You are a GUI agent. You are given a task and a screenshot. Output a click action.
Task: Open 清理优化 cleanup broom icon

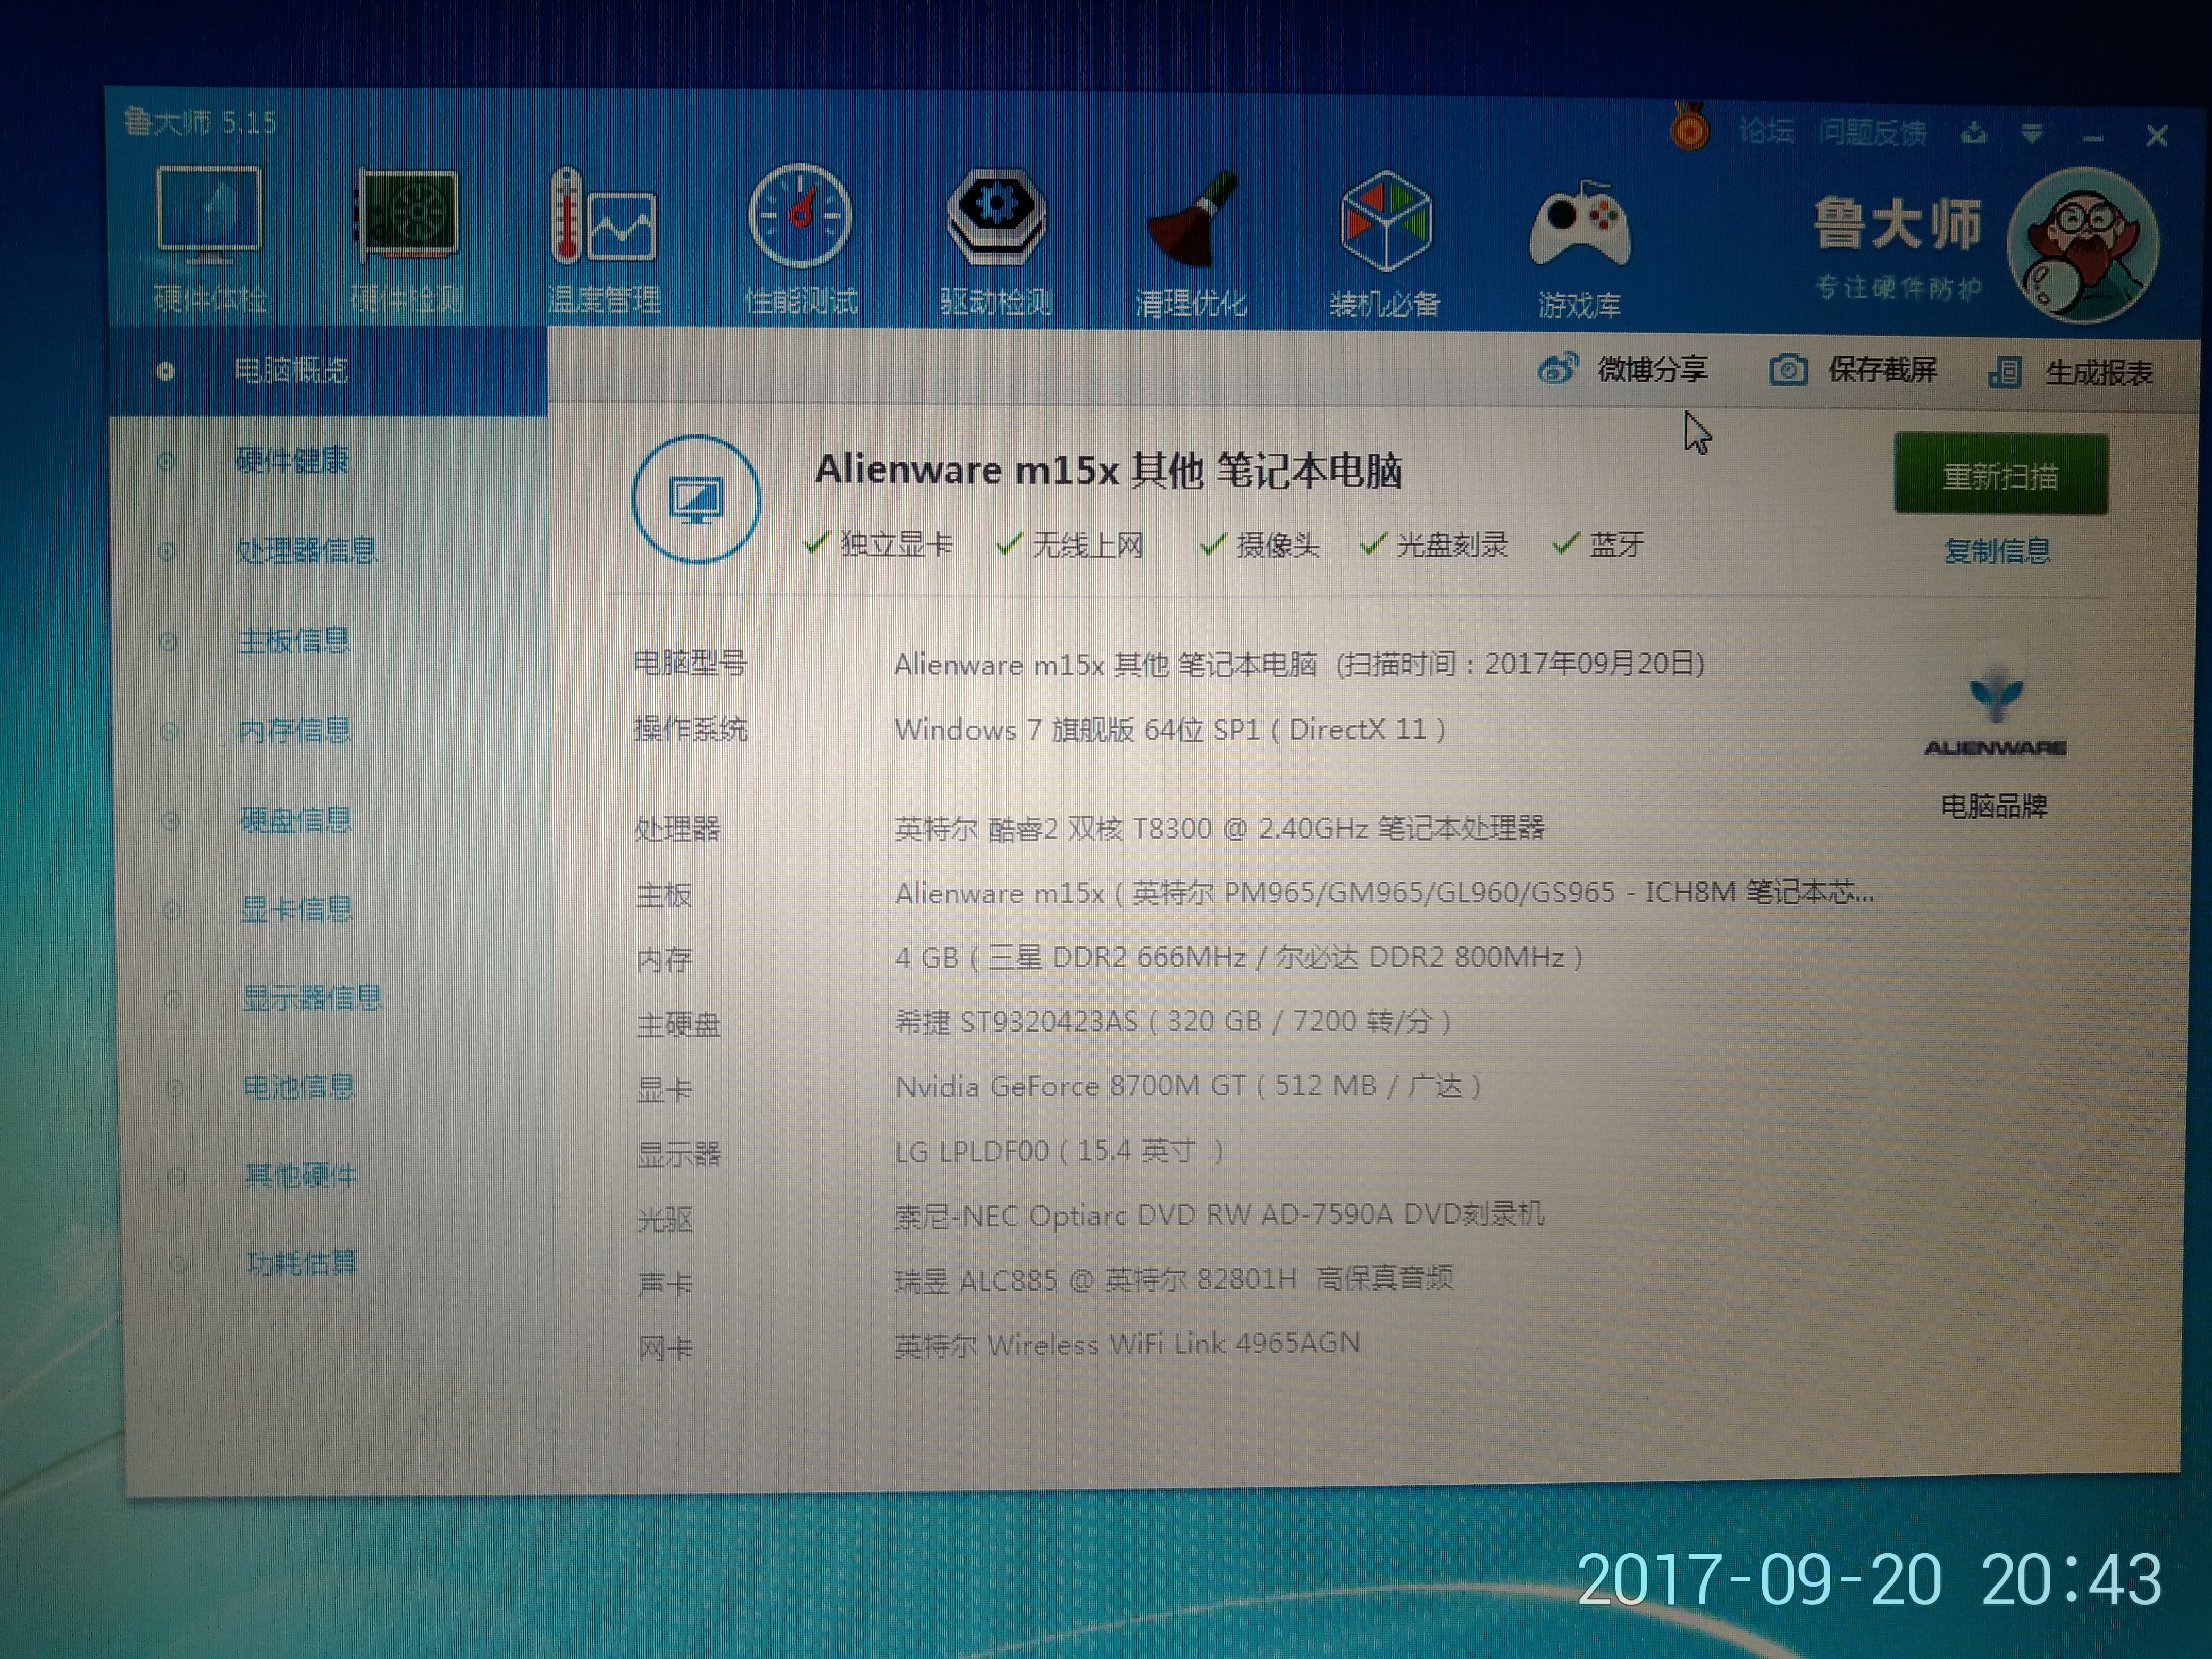[x=1192, y=222]
